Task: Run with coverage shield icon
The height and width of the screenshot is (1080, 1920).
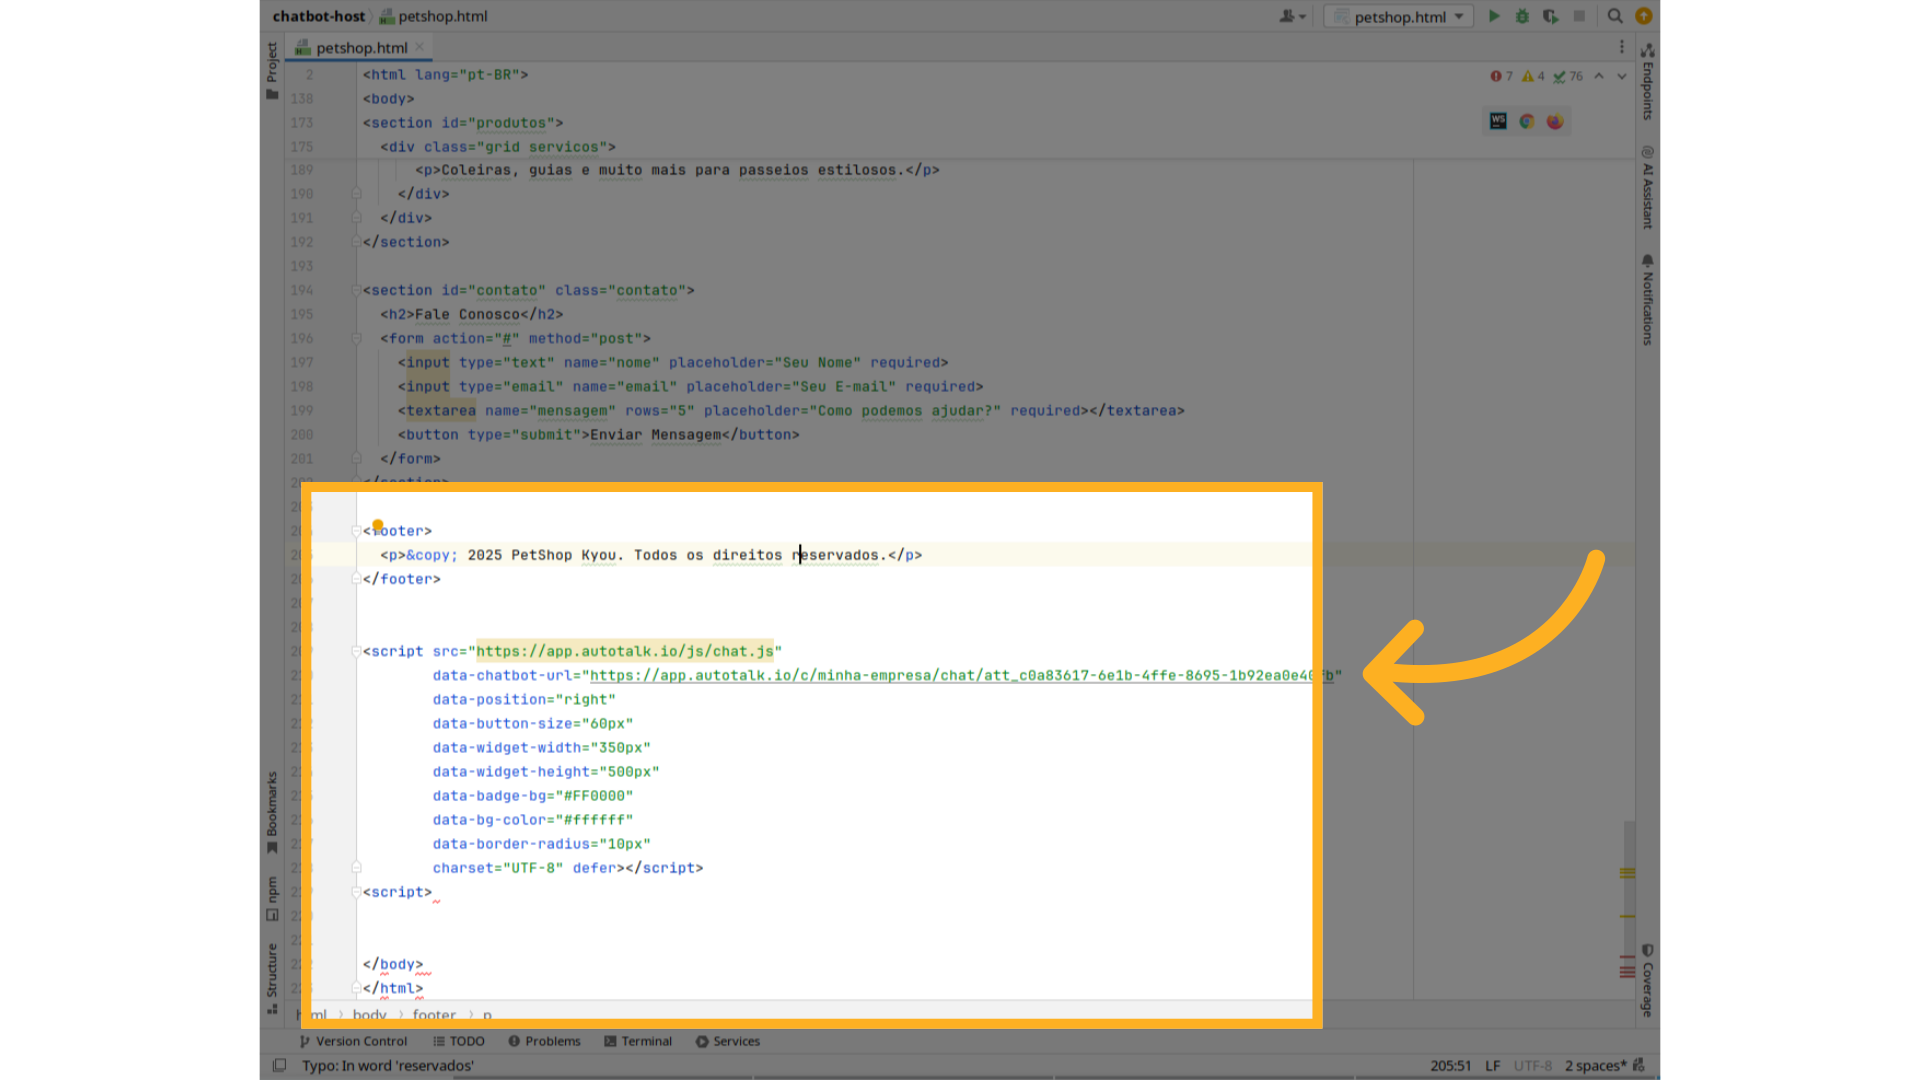Action: click(x=1550, y=16)
